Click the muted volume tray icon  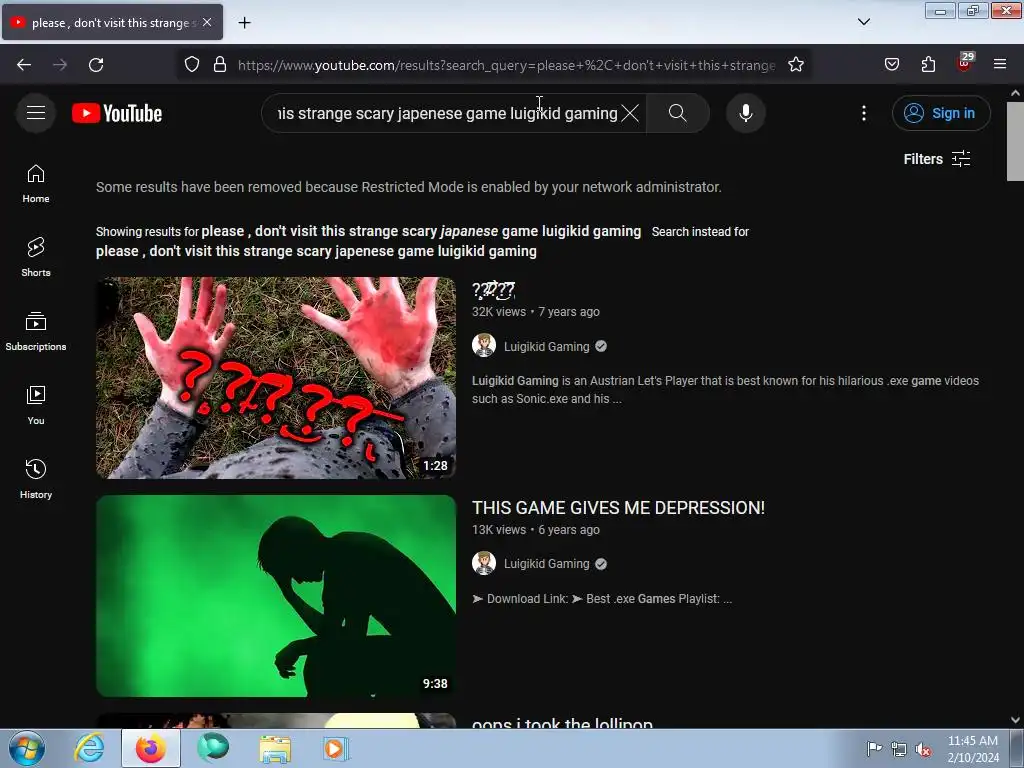pyautogui.click(x=923, y=749)
